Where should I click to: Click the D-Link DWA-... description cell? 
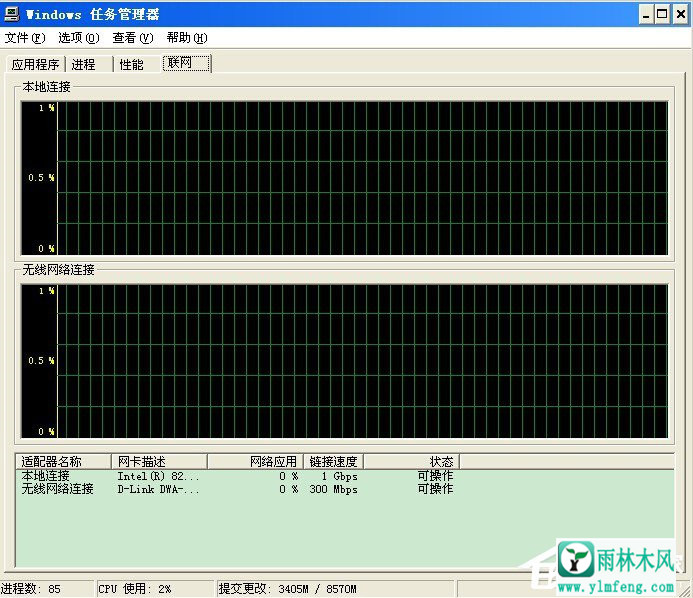point(158,489)
